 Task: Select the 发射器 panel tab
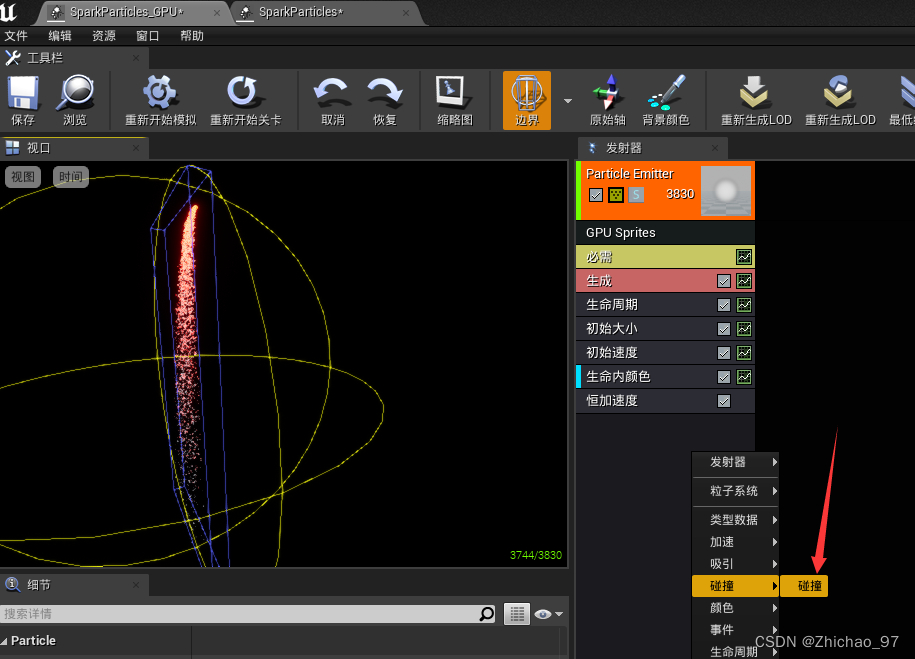tap(652, 148)
